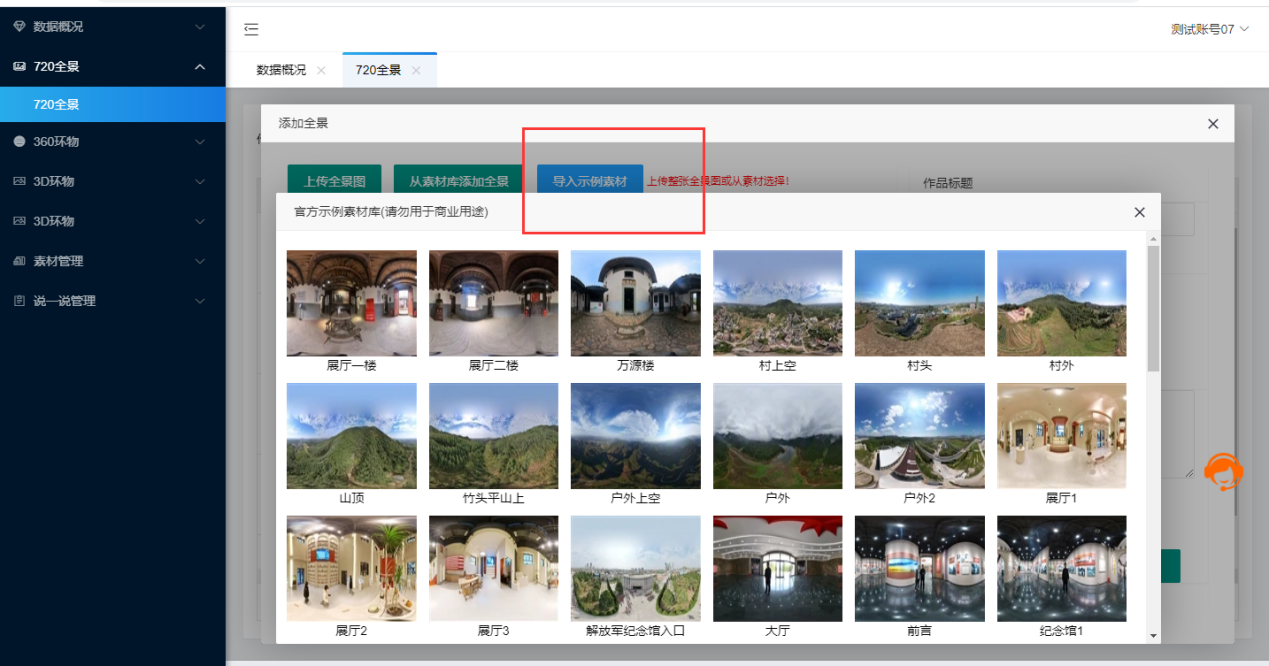The width and height of the screenshot is (1269, 666).
Task: Select the 万源楼 panorama thumbnail
Action: [x=635, y=303]
